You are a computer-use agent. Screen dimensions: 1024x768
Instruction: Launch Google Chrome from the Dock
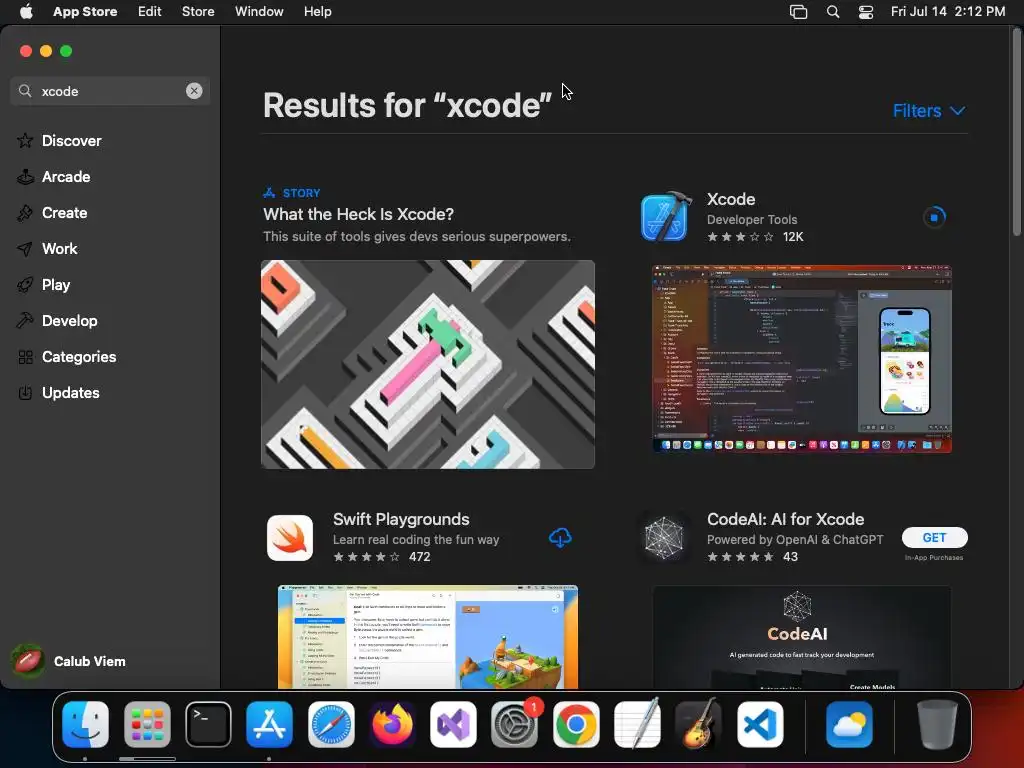coord(576,724)
